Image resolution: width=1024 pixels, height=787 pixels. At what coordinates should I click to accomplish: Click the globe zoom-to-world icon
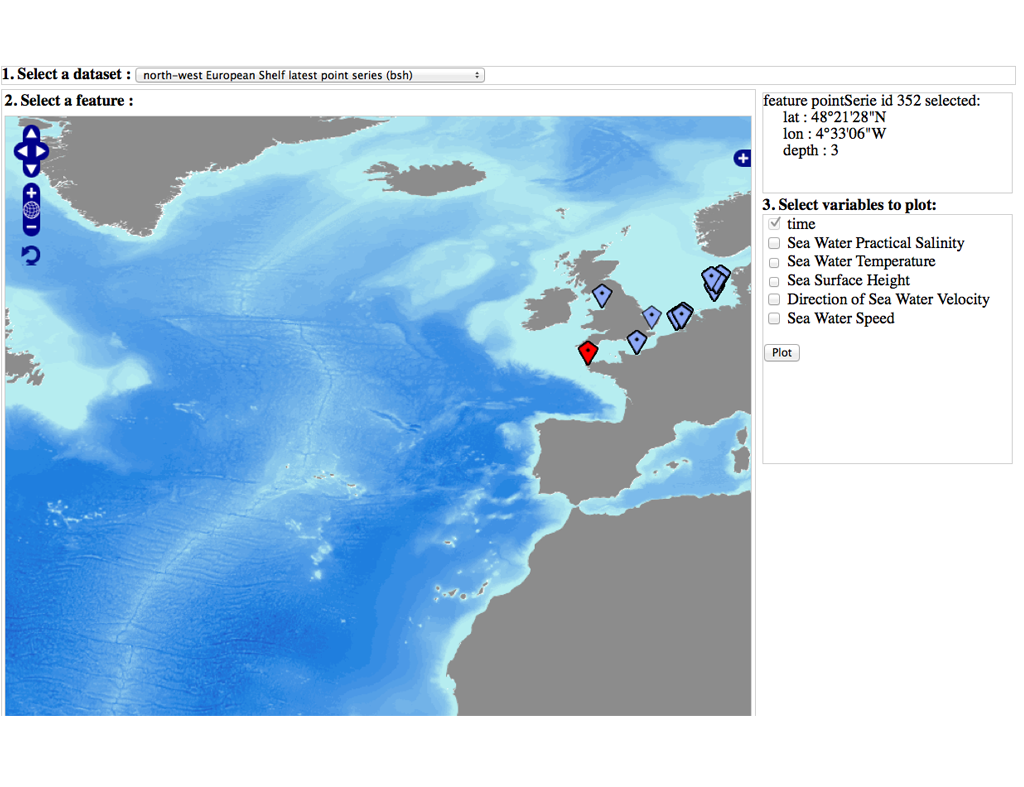pyautogui.click(x=31, y=210)
